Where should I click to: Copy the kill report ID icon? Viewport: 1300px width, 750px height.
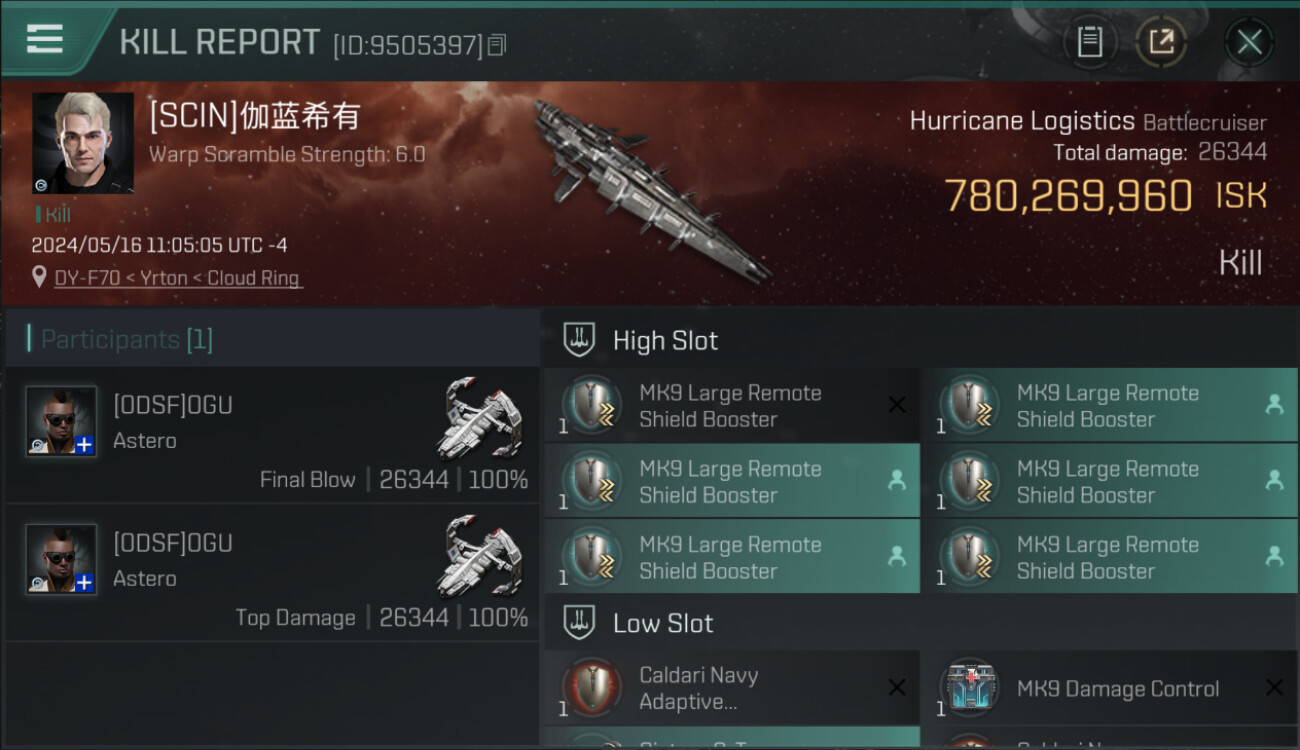[x=497, y=45]
